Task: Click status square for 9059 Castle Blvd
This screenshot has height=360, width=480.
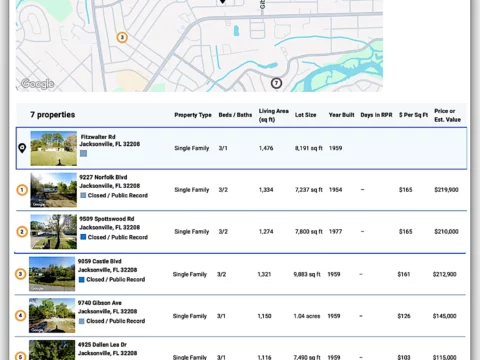Action: (x=81, y=279)
